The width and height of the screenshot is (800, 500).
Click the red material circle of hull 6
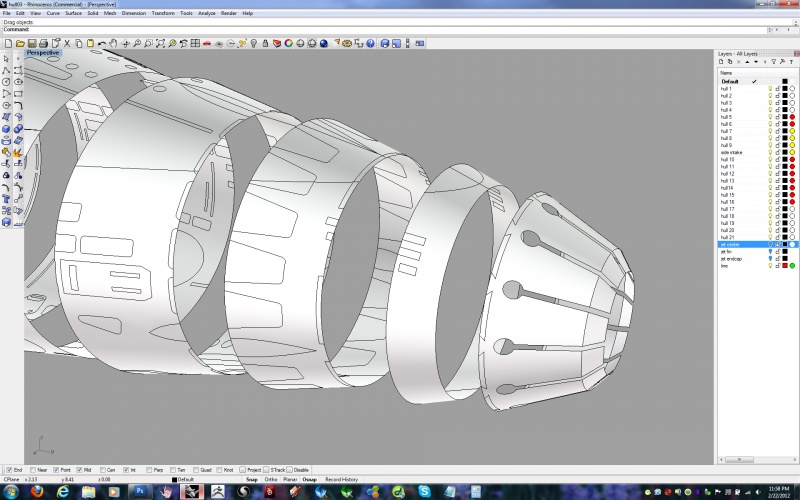click(792, 124)
